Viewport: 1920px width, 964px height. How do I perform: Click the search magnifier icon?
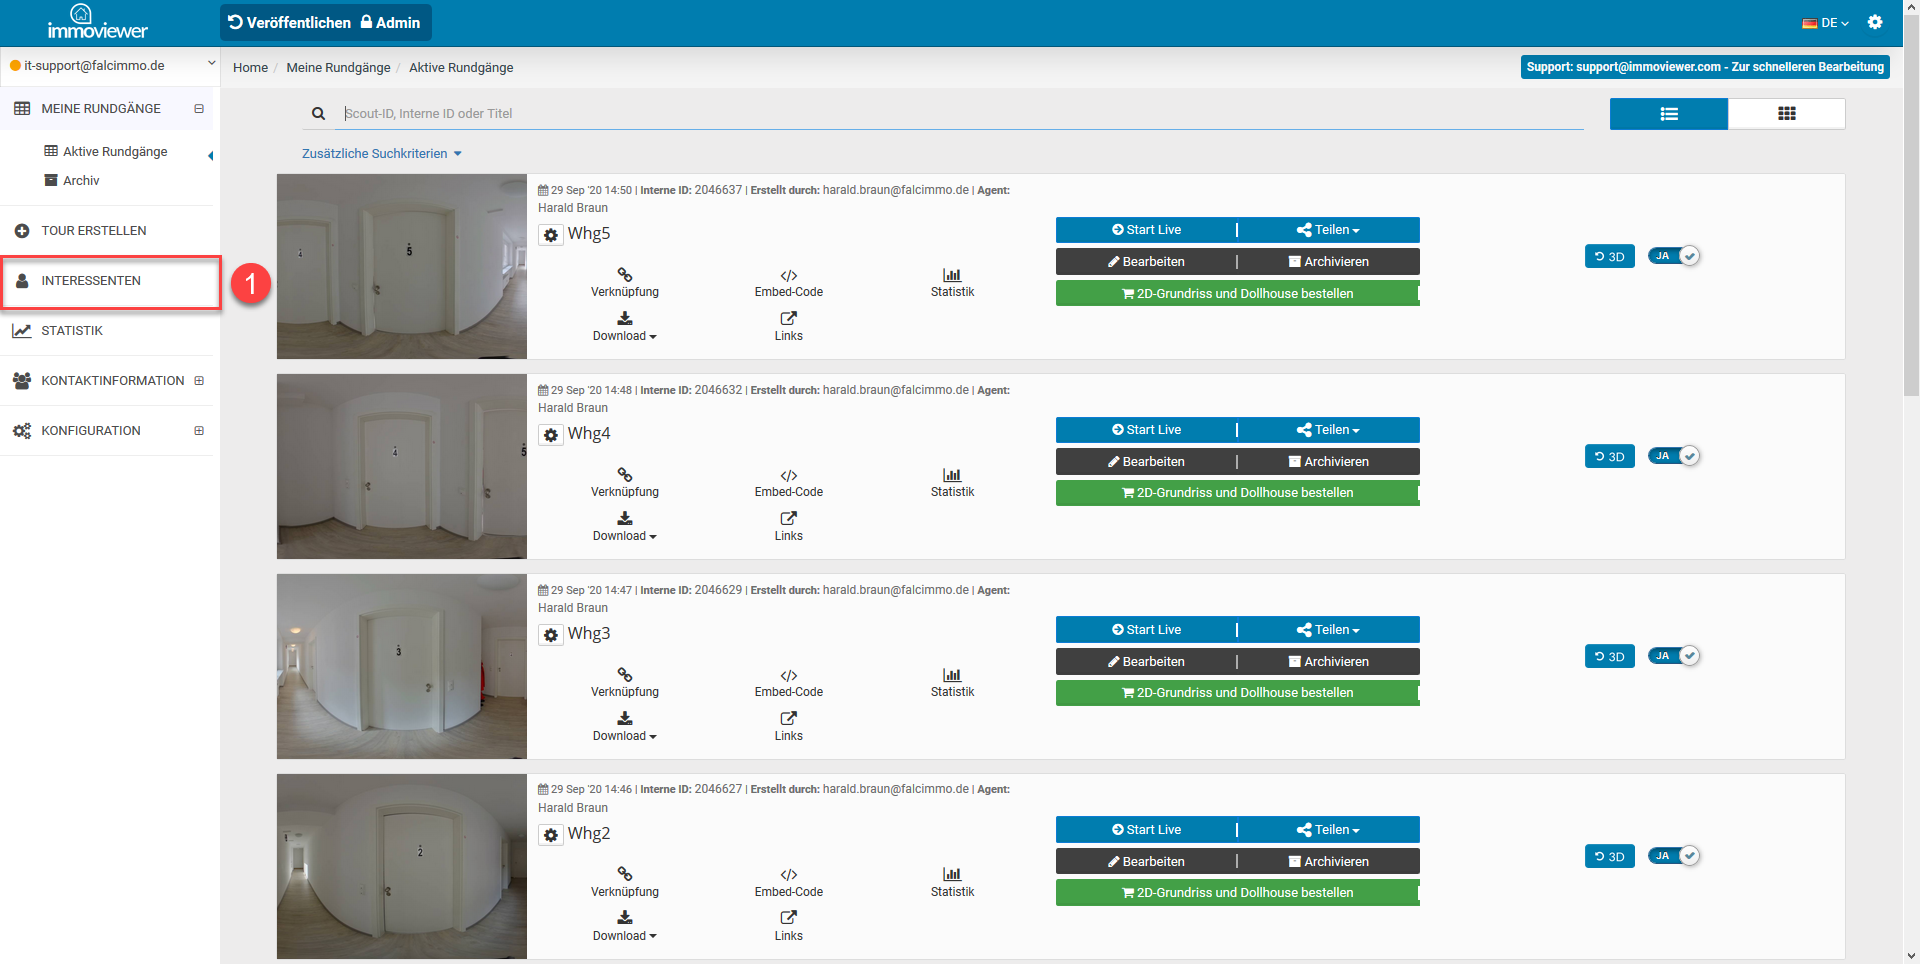tap(318, 114)
